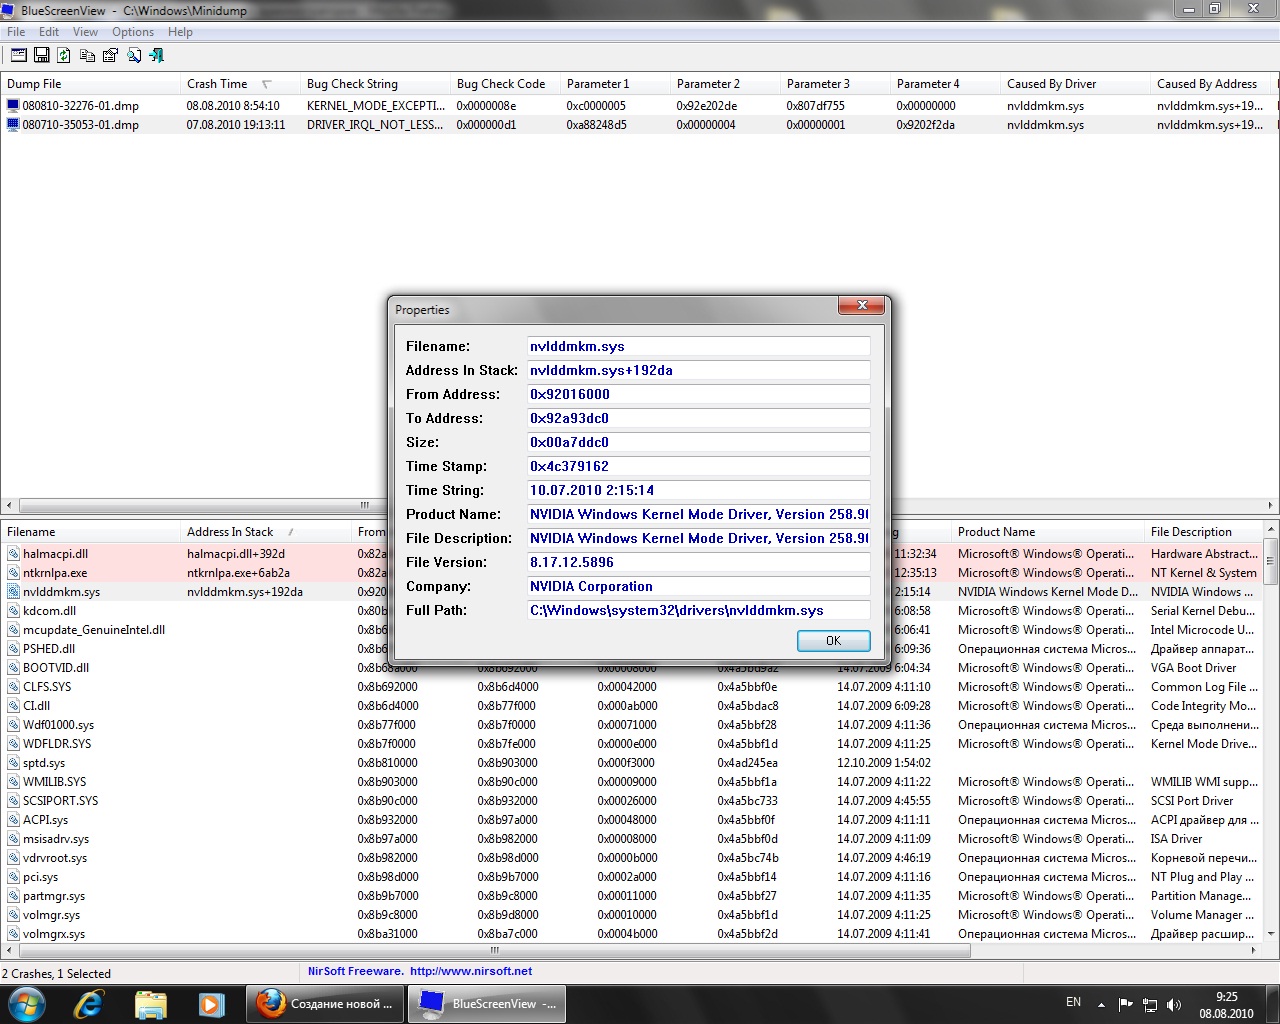This screenshot has width=1280, height=1024.
Task: Click the Filename field in Properties
Action: [x=699, y=346]
